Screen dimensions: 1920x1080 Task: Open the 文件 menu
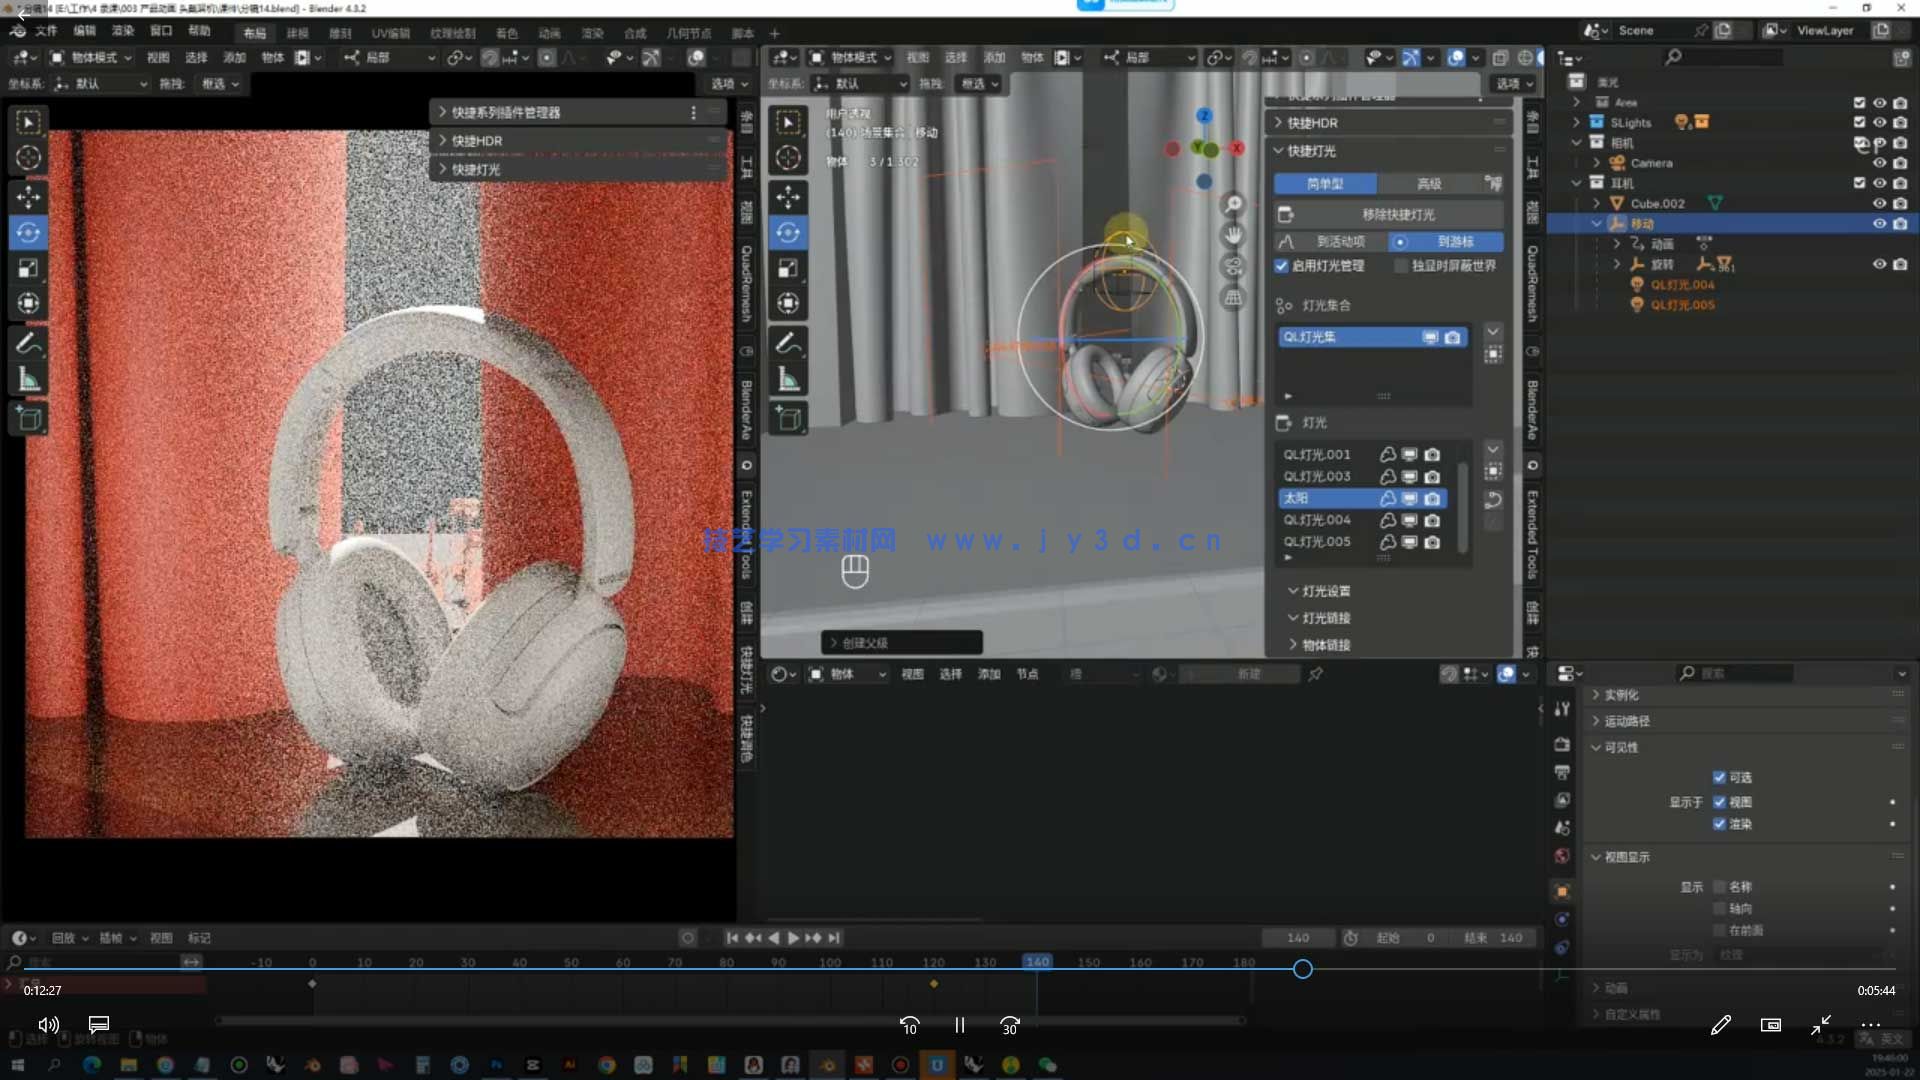click(x=46, y=31)
